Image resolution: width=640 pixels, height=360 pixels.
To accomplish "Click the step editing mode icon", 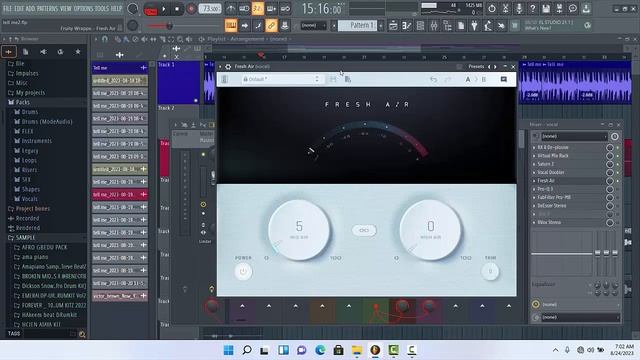I will [x=258, y=25].
